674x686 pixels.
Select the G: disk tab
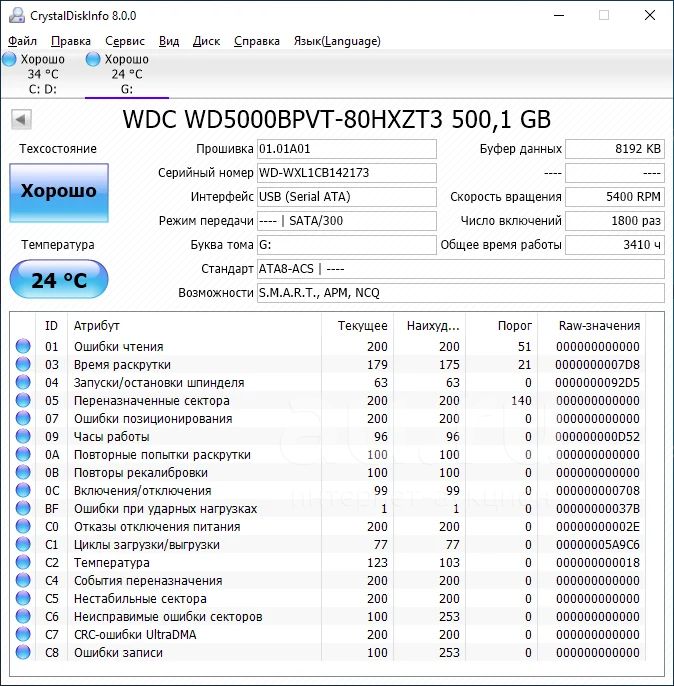(126, 74)
